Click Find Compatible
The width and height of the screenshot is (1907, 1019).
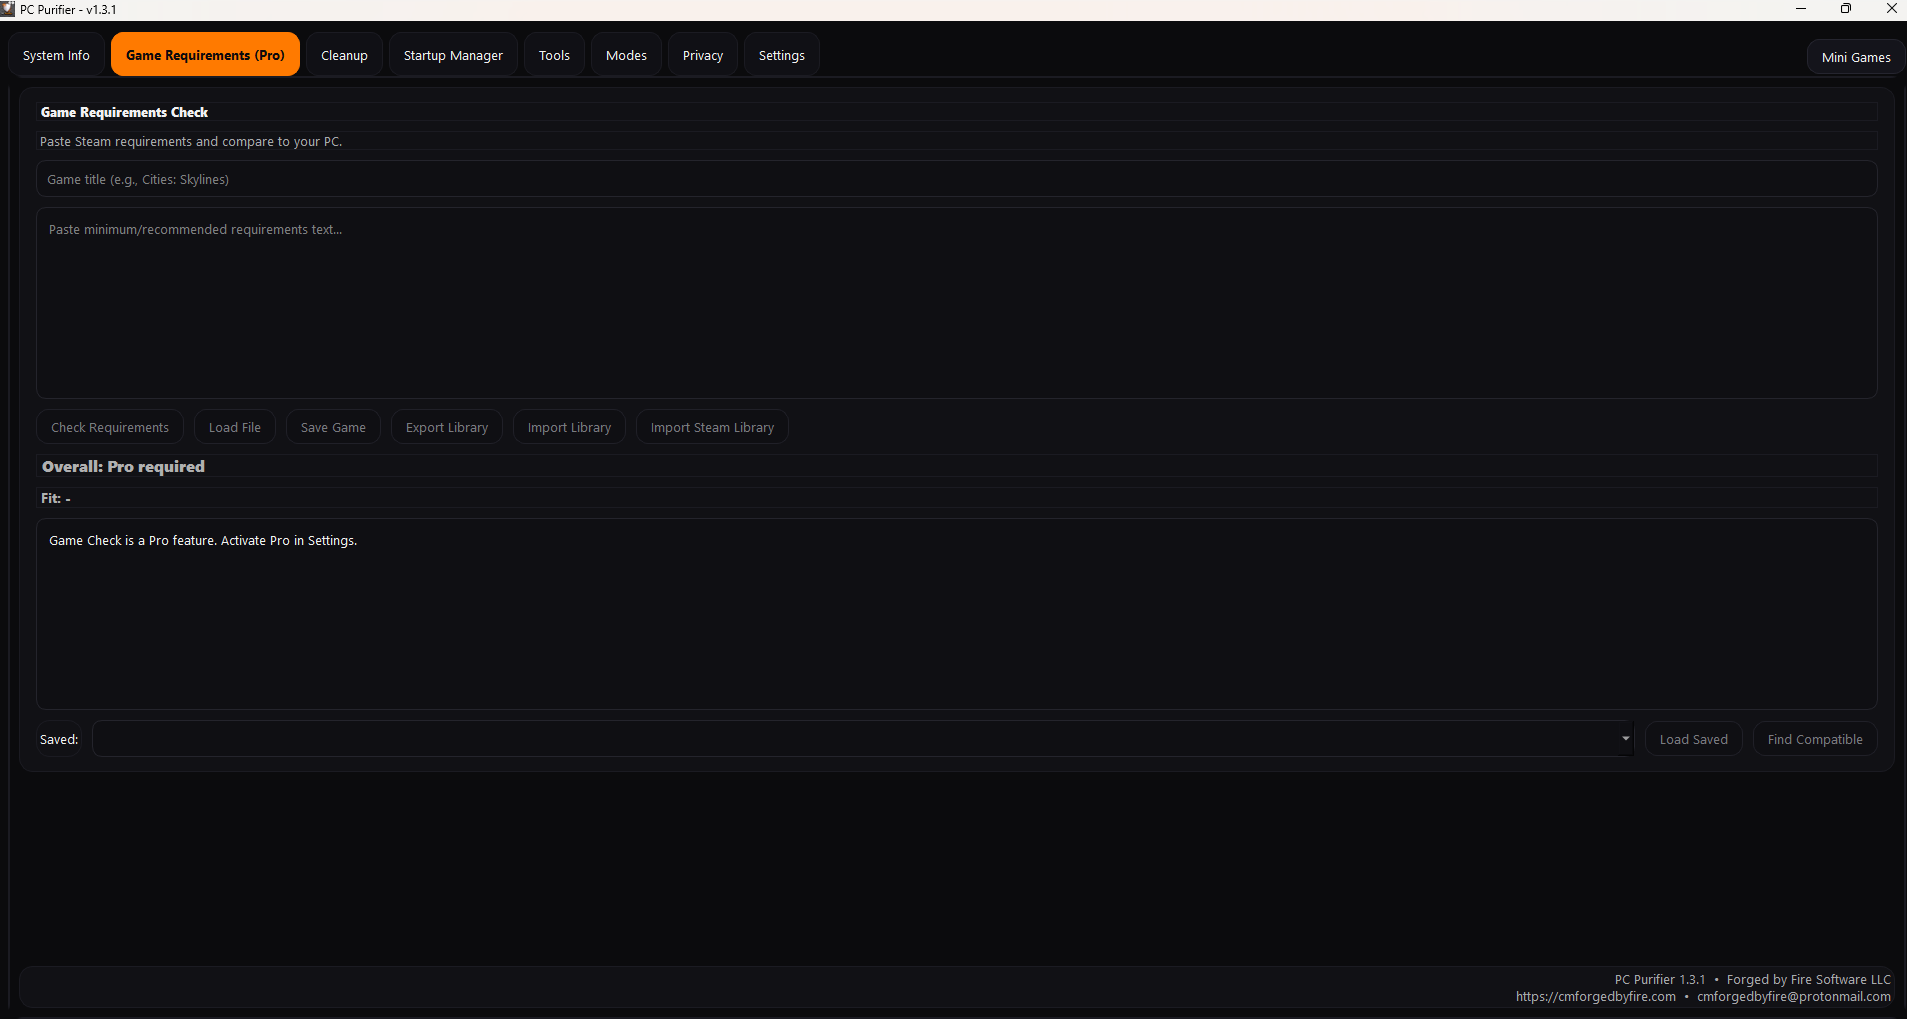(x=1814, y=738)
